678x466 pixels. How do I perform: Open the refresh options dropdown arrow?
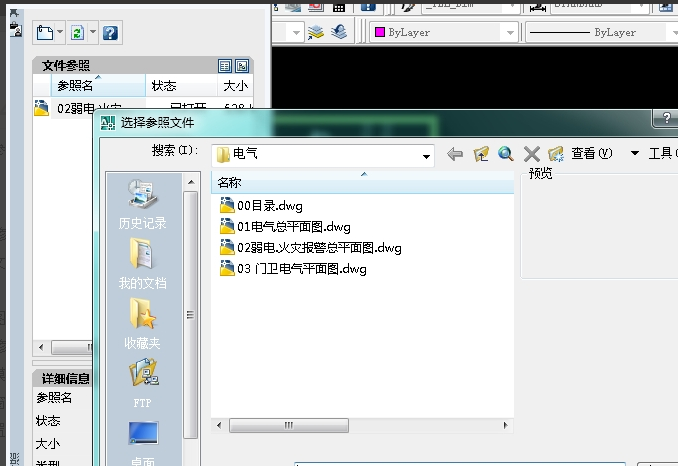(93, 32)
